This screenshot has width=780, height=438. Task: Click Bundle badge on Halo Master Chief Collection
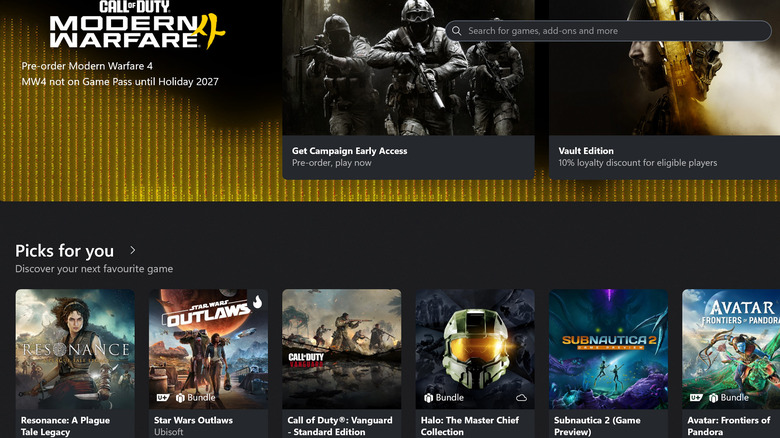pos(444,398)
